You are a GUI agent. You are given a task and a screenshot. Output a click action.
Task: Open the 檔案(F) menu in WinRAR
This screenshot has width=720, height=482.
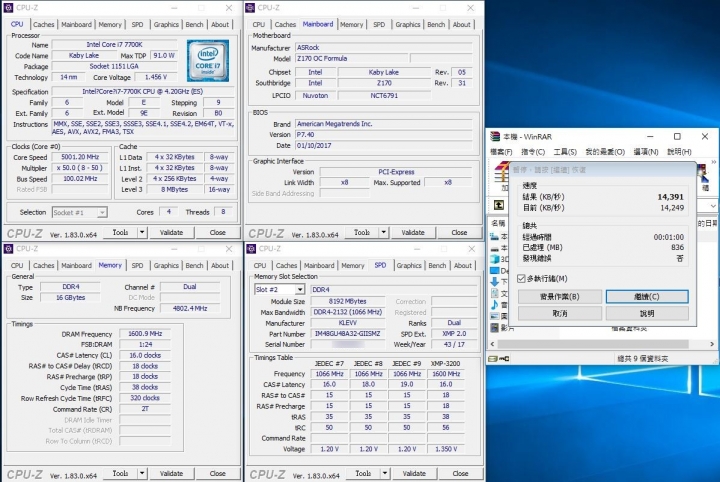(x=501, y=151)
